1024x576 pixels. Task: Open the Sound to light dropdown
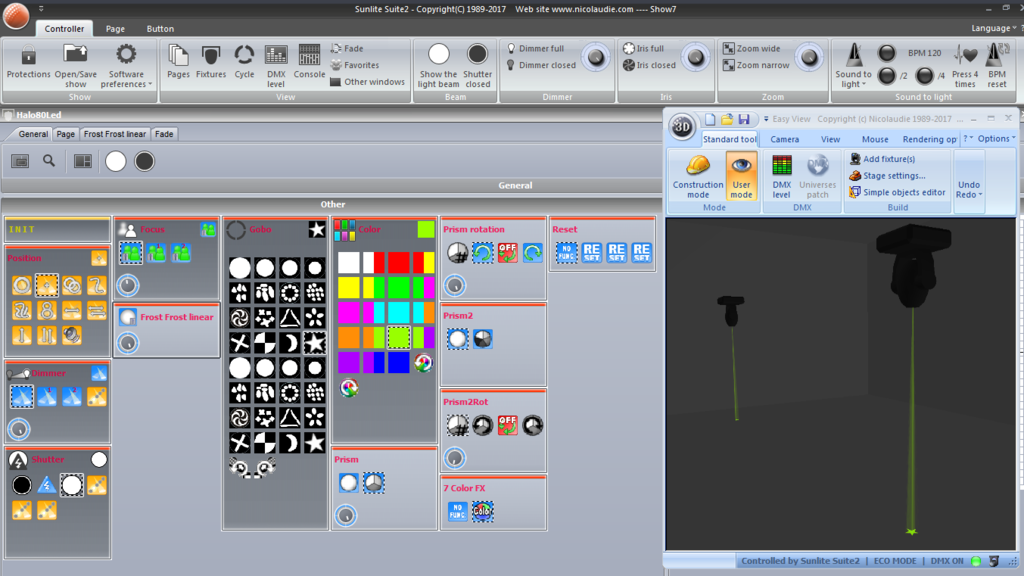[853, 65]
